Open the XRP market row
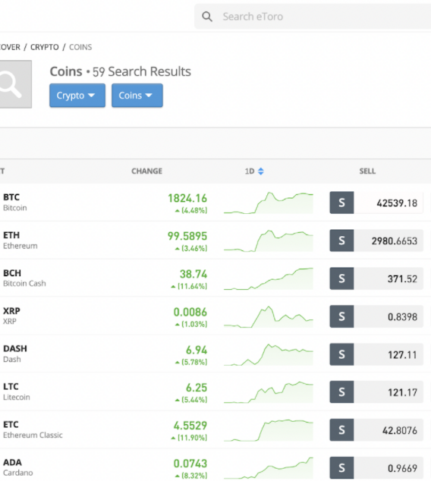Viewport: 431px width, 481px height. [x=215, y=316]
